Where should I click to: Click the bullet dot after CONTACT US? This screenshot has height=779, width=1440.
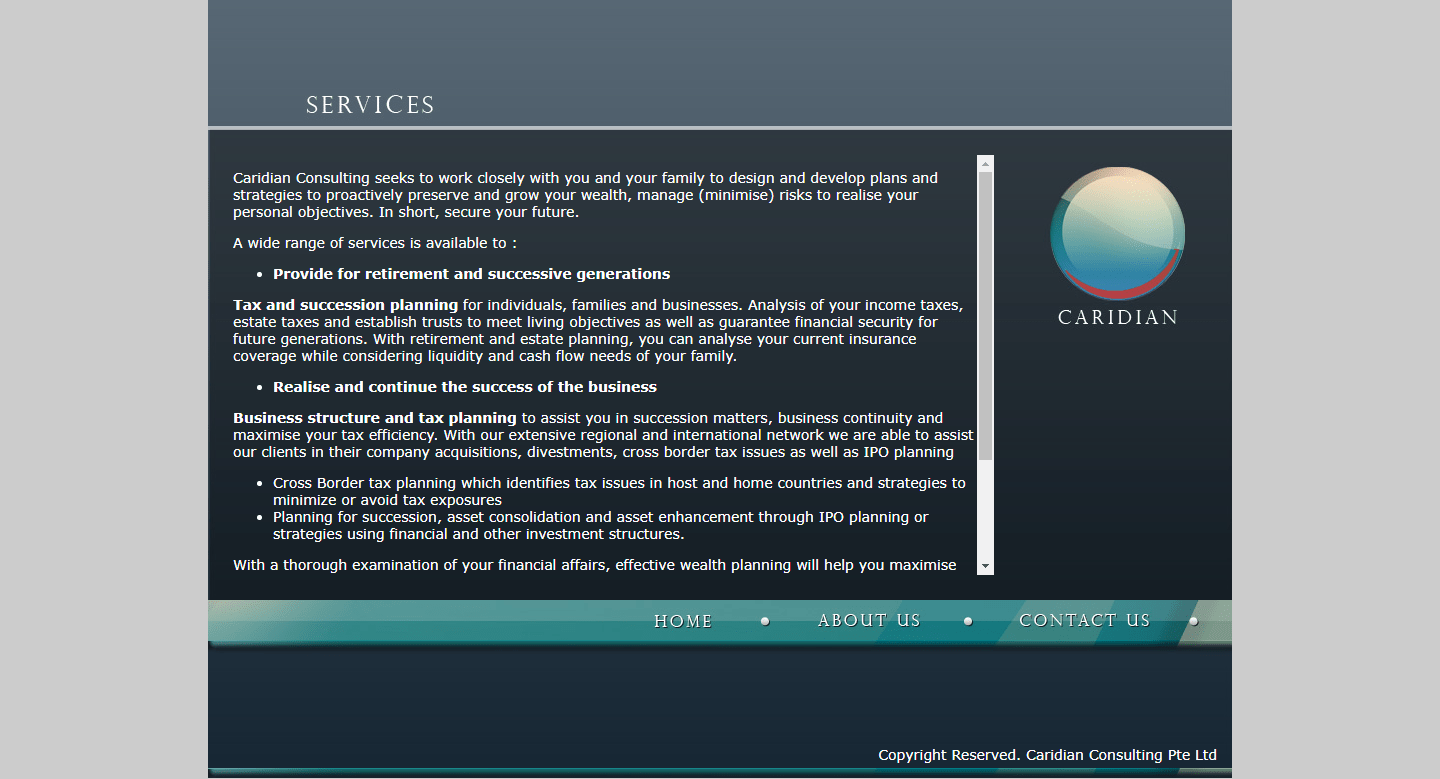pyautogui.click(x=1194, y=621)
